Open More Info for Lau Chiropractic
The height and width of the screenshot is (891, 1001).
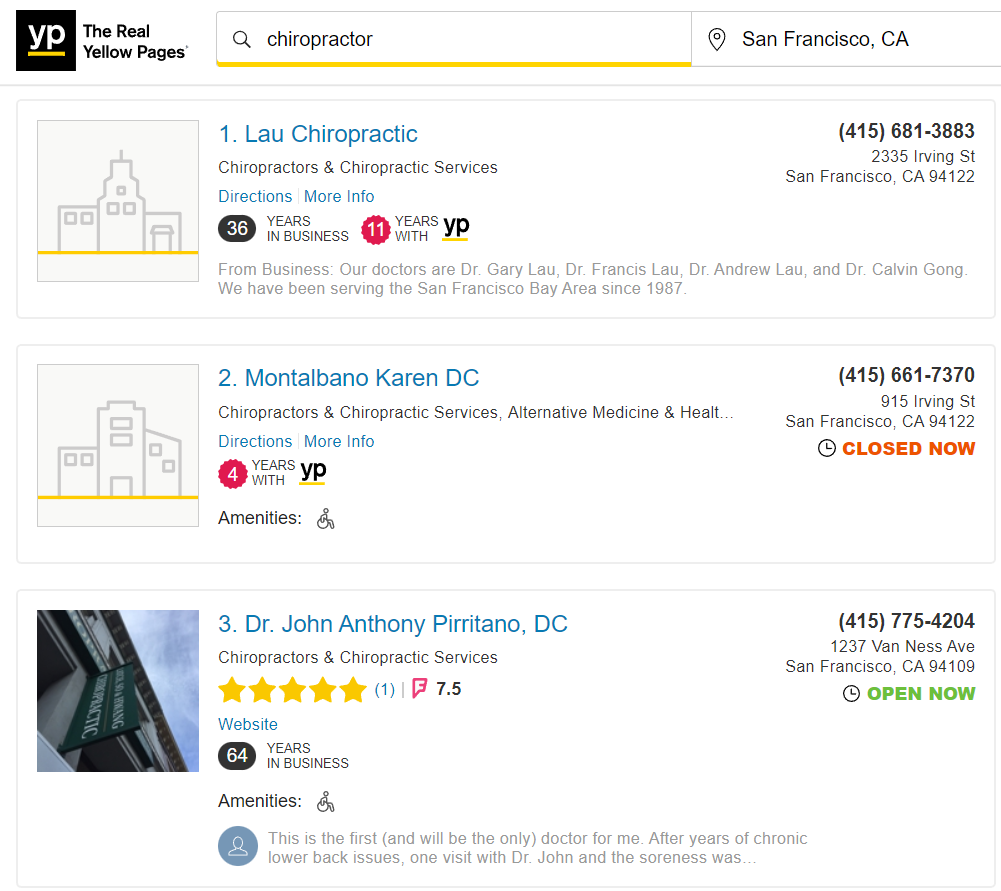click(339, 197)
